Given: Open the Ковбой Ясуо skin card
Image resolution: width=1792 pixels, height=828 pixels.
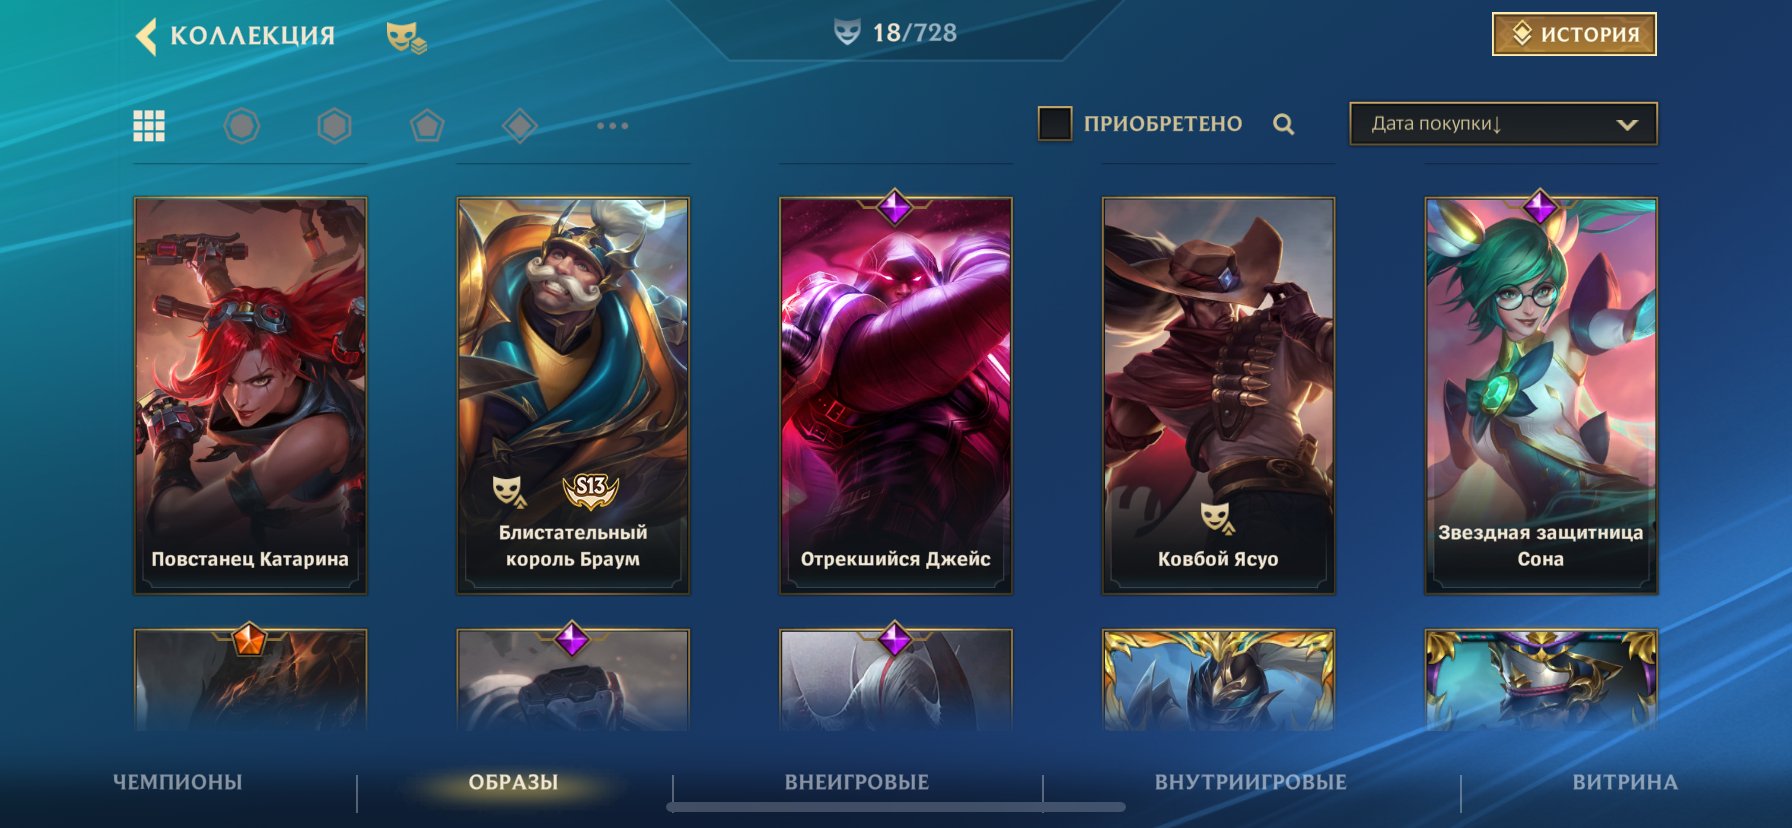Looking at the screenshot, I should 1218,395.
